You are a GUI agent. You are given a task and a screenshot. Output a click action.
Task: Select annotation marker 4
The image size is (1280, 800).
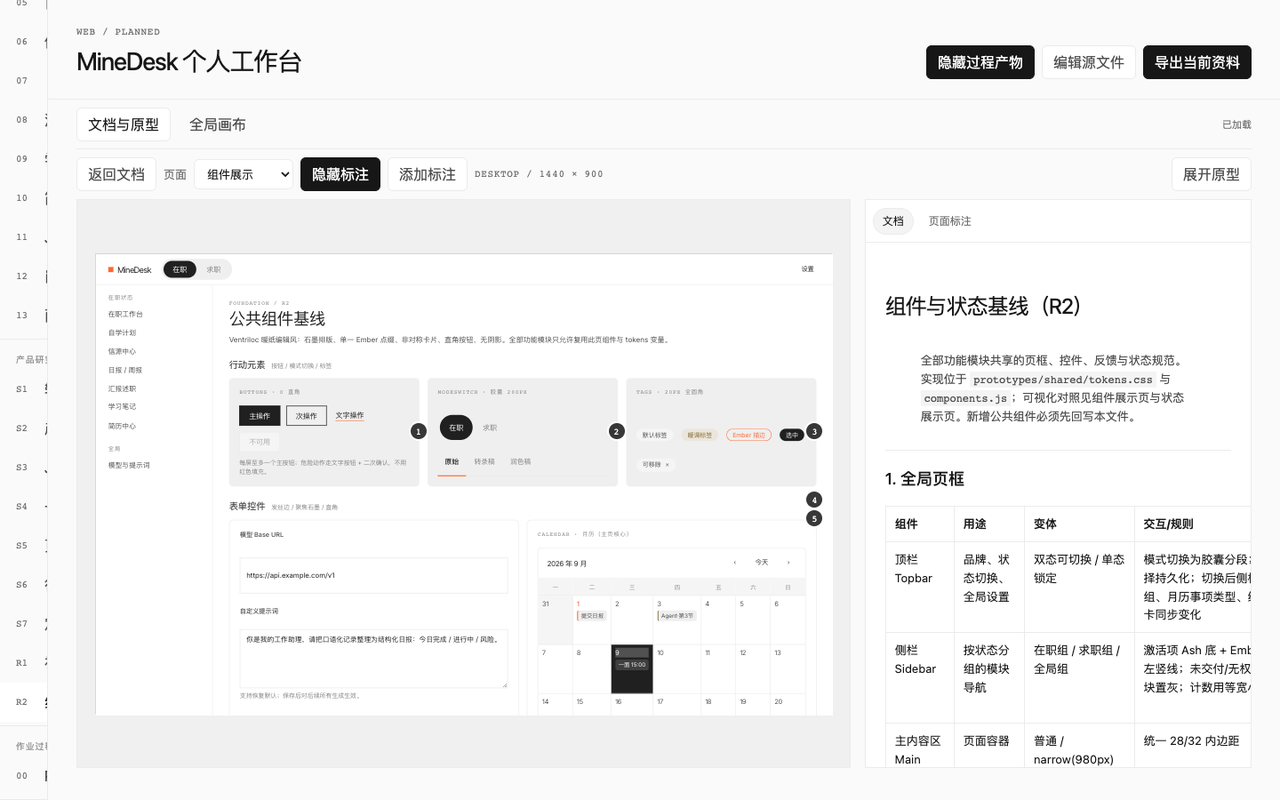815,499
